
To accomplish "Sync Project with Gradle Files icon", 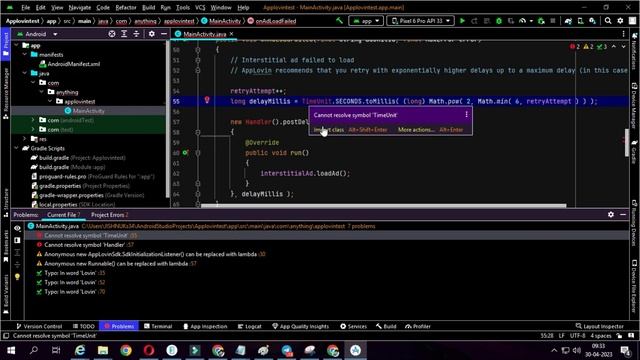I will click(568, 21).
